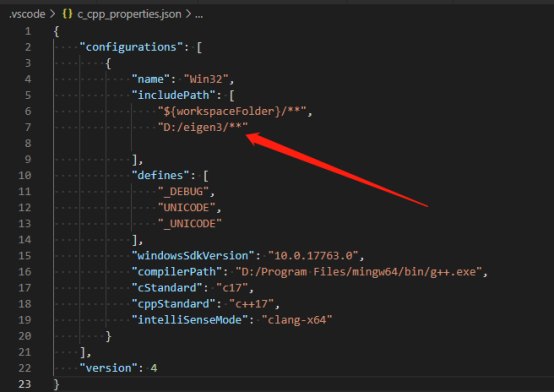Click the "_DEBUG" define value
The height and width of the screenshot is (392, 554).
click(x=183, y=192)
